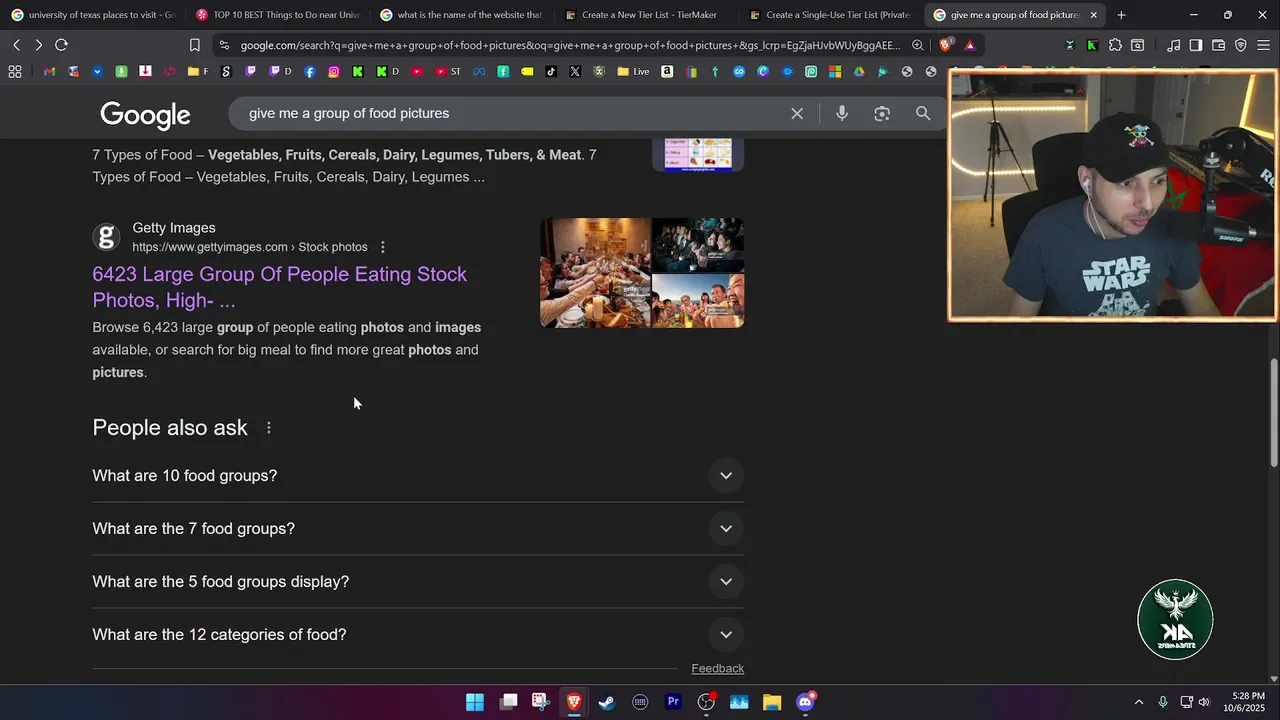Open the Getty Images thumbnail collage
The image size is (1280, 720).
[642, 273]
